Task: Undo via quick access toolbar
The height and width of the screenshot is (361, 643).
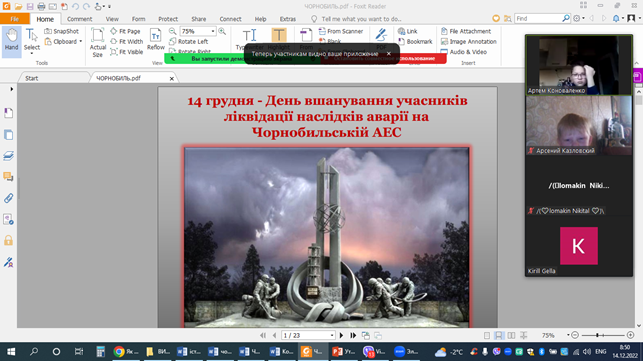Action: coord(75,6)
